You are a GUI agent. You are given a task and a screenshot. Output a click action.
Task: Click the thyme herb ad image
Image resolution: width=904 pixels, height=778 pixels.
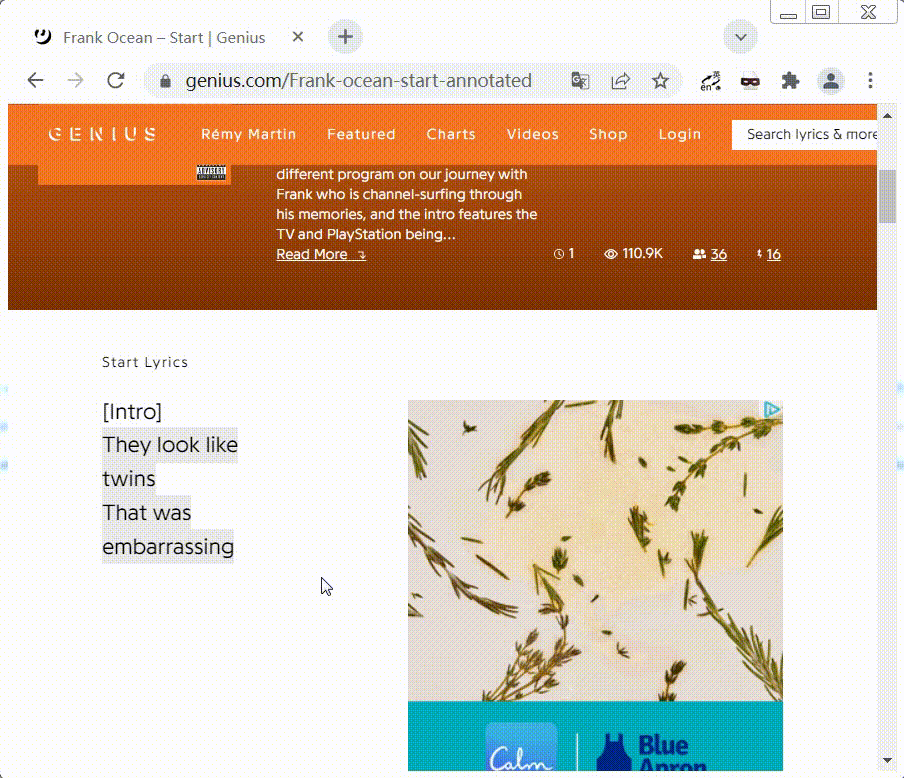click(595, 551)
